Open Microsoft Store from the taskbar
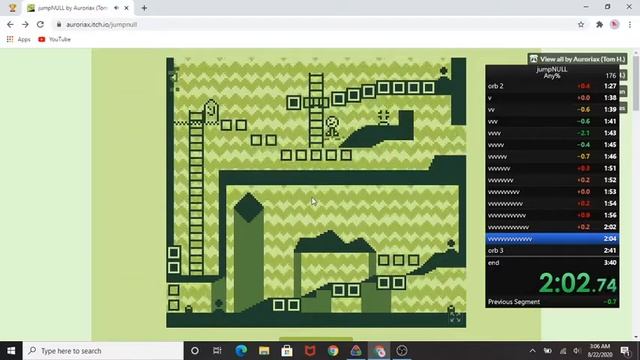Viewport: 640px width, 360px height. tap(287, 351)
